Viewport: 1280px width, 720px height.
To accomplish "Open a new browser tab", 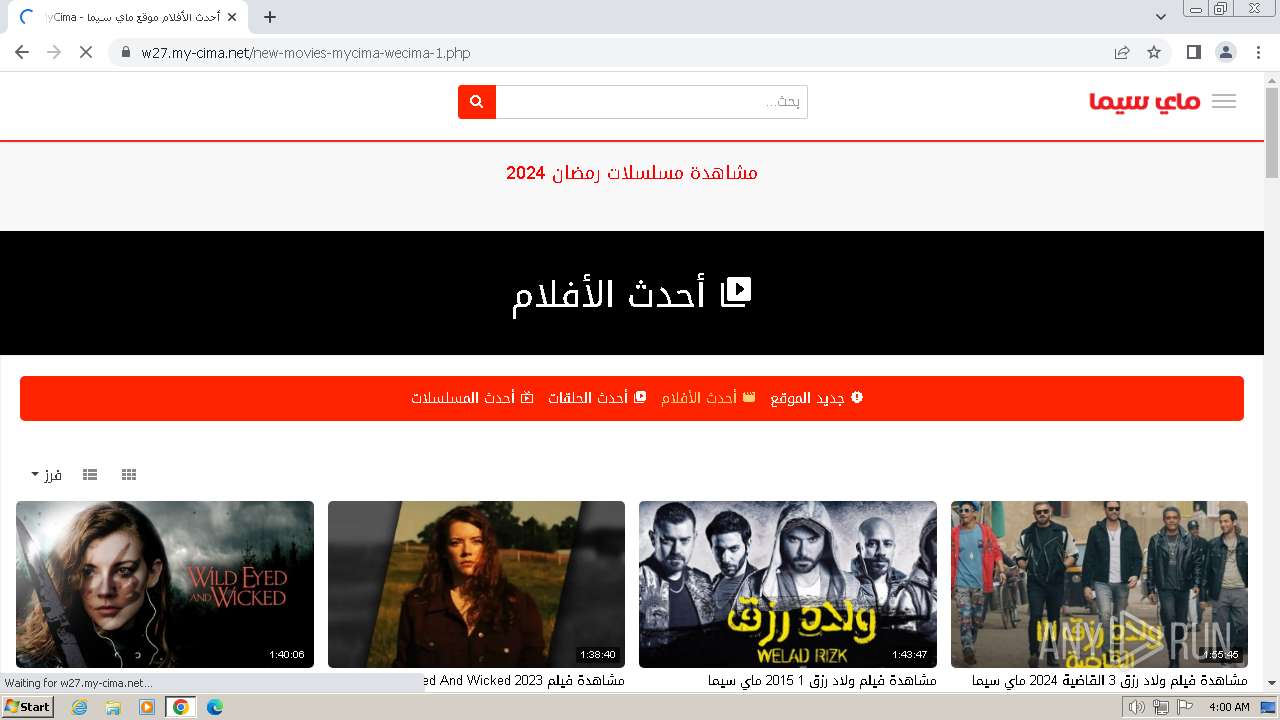I will coord(270,17).
